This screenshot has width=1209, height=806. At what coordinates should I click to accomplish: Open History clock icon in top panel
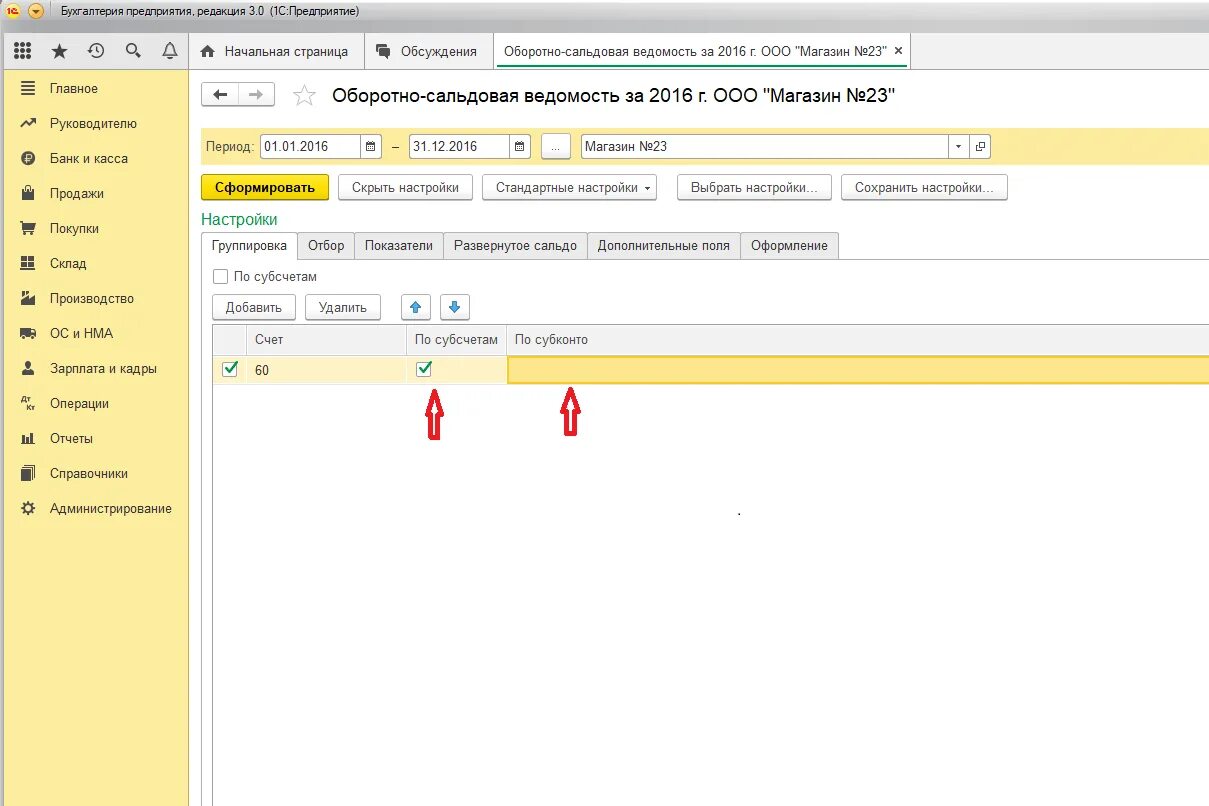point(96,51)
